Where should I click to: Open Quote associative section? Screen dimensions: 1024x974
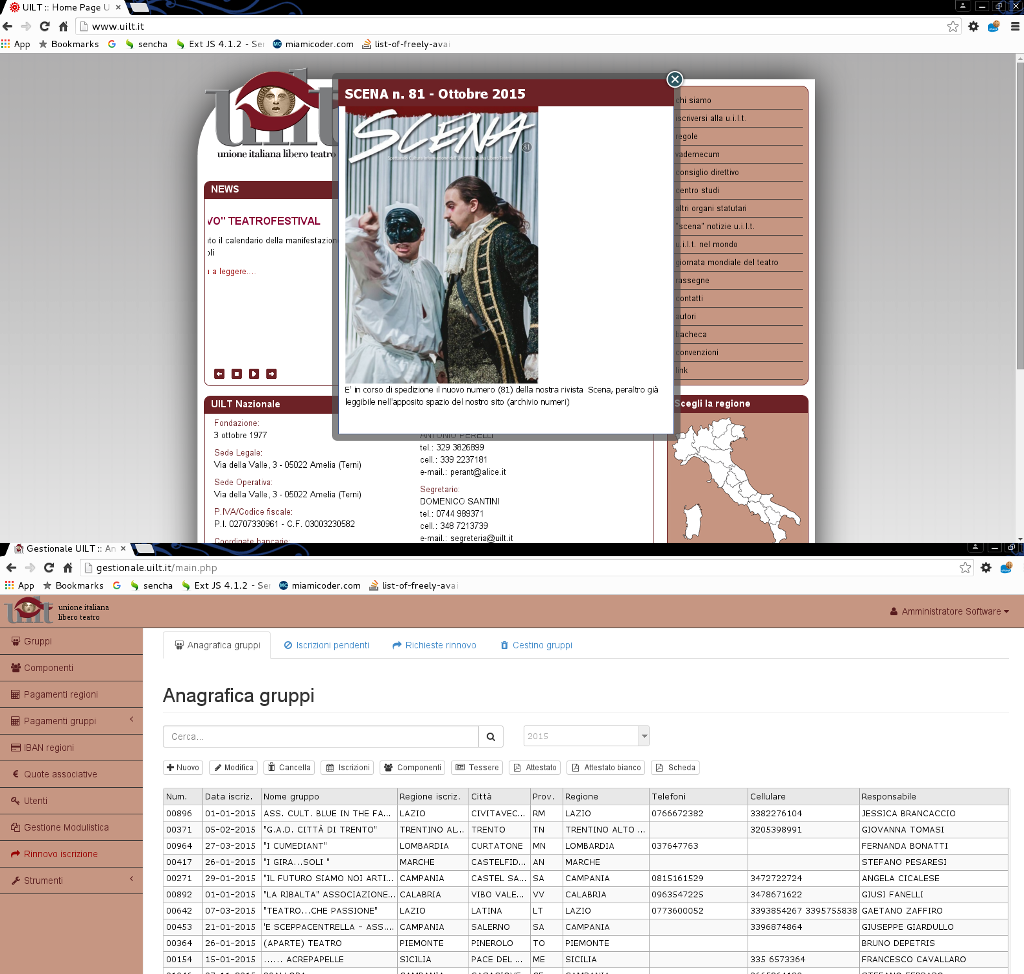pyautogui.click(x=71, y=774)
